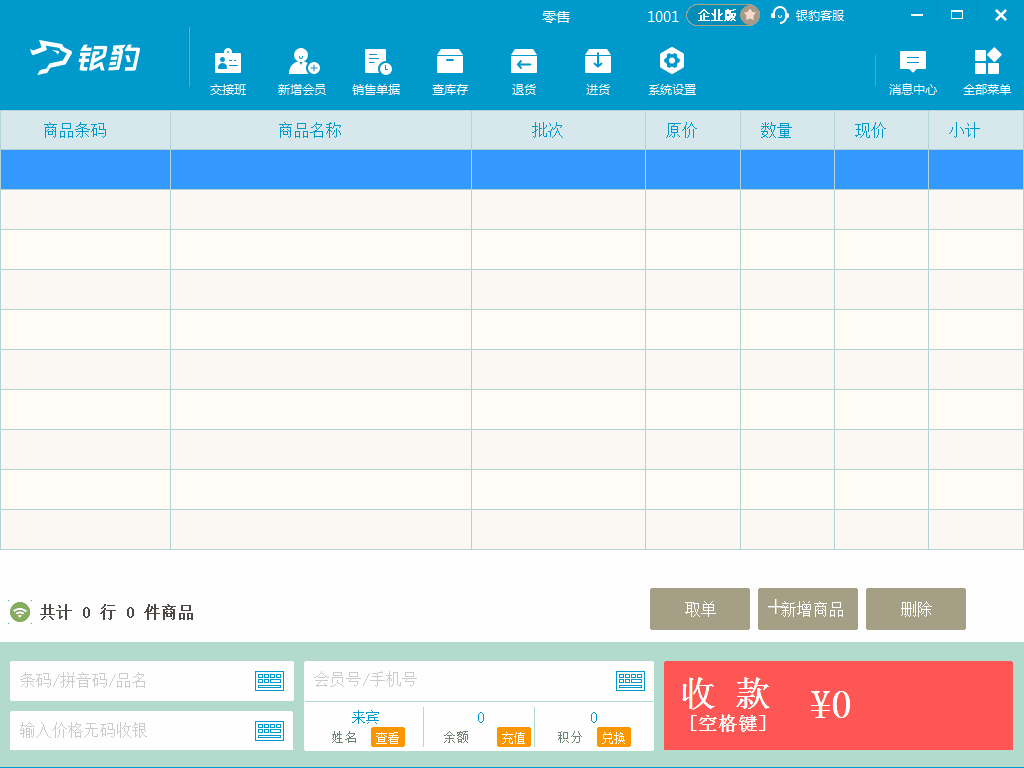Click the 零售 retail mode label
This screenshot has height=768, width=1024.
pos(556,16)
